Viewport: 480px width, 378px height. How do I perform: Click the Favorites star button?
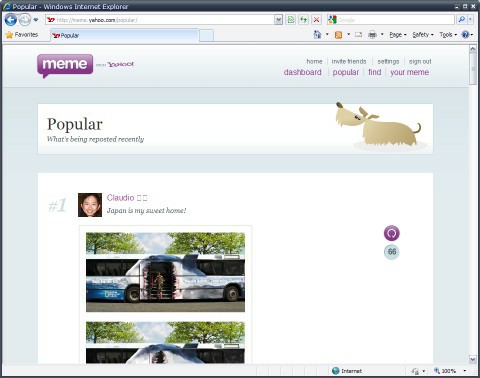click(22, 35)
